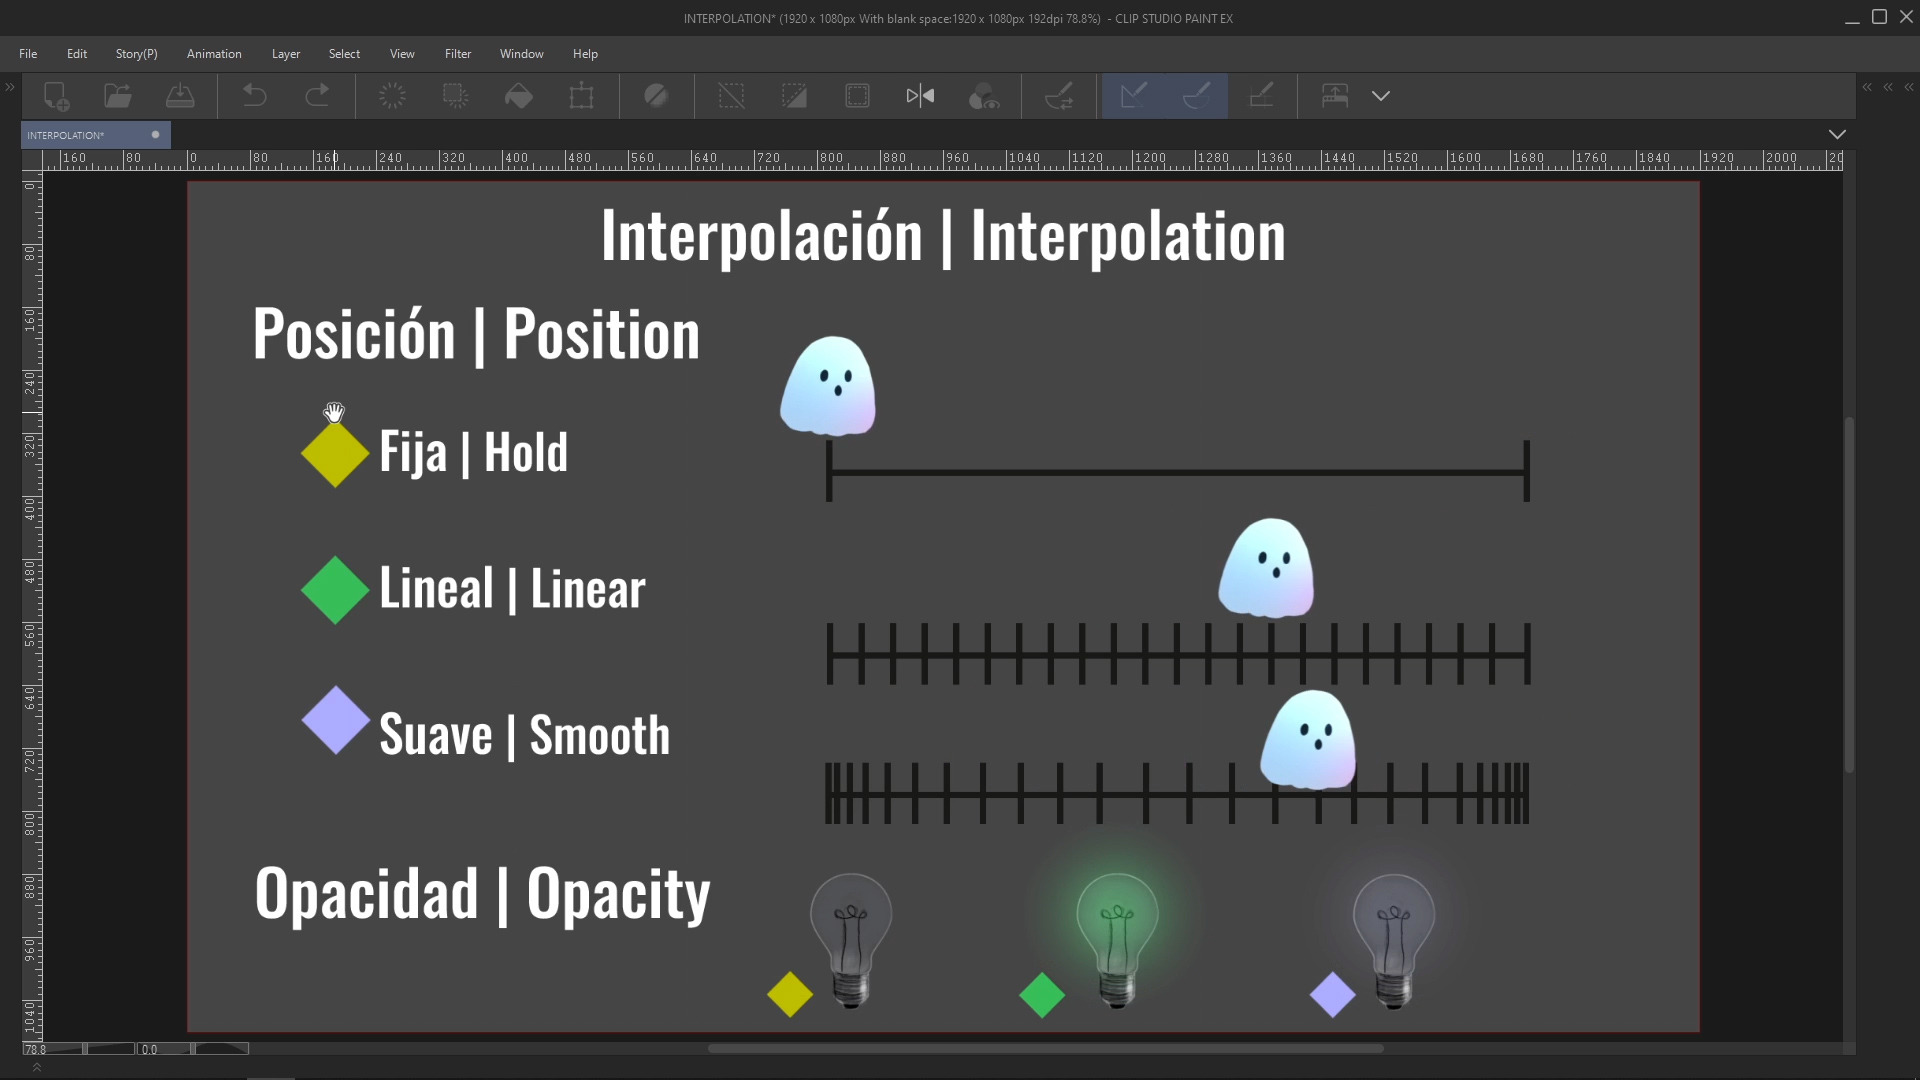Close the INTERPOLATION tab via its dot
The height and width of the screenshot is (1080, 1920).
click(x=155, y=135)
